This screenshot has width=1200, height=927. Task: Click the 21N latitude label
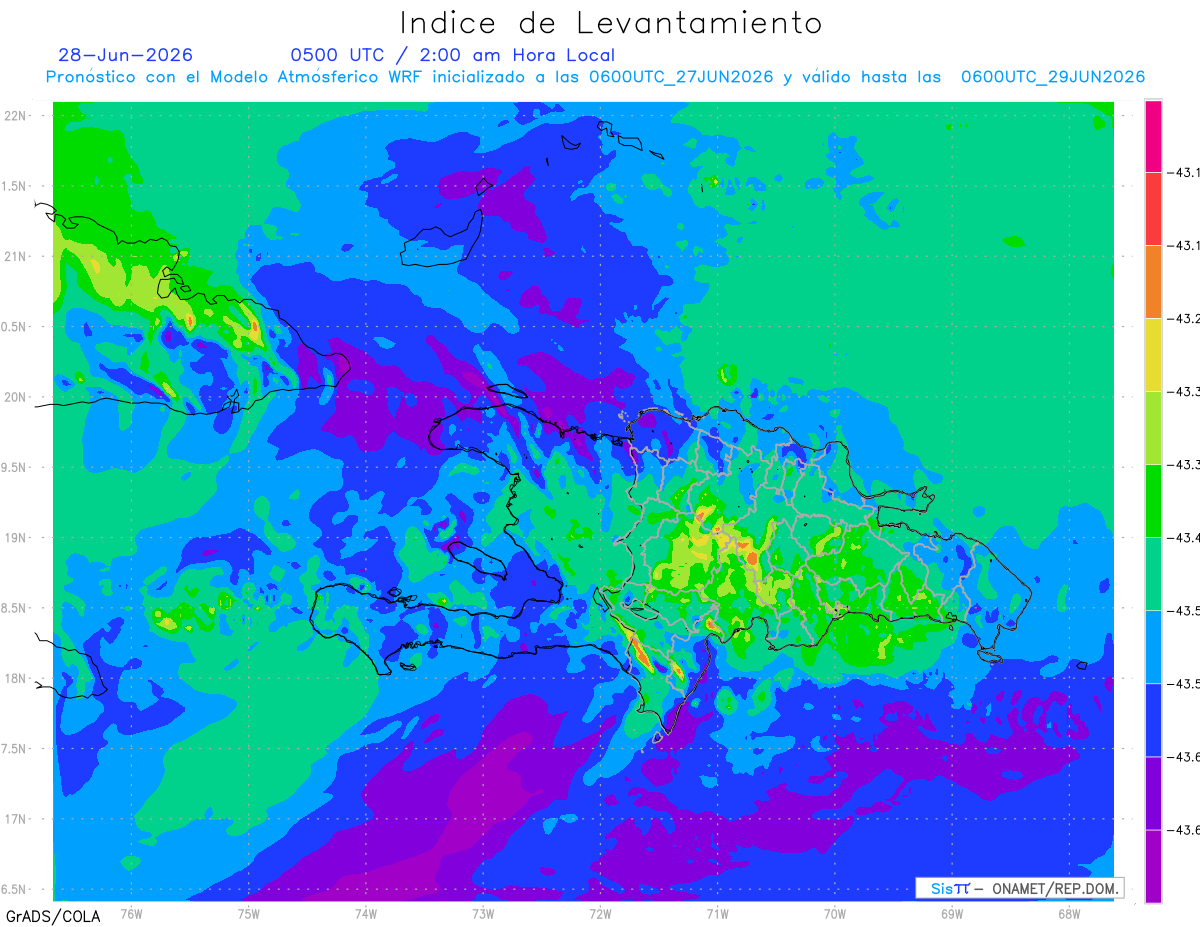pyautogui.click(x=16, y=256)
